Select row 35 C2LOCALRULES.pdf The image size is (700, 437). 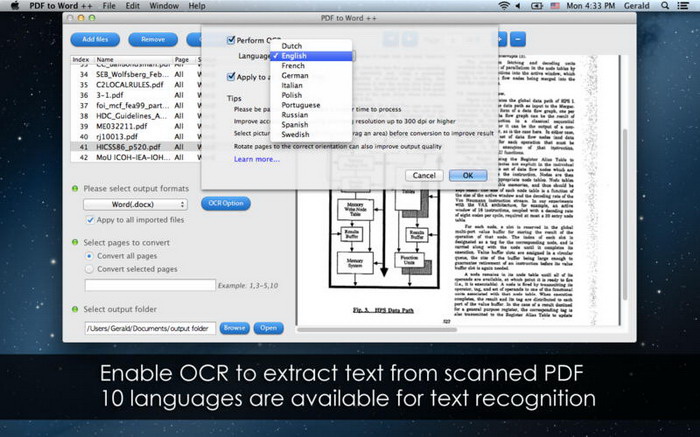pyautogui.click(x=136, y=84)
